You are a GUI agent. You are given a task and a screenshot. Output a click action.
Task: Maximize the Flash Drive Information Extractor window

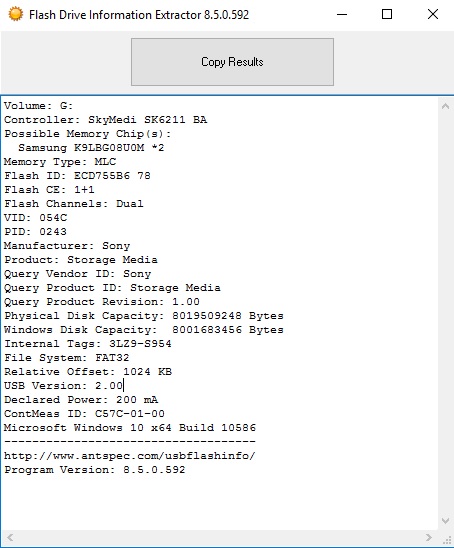tap(387, 14)
